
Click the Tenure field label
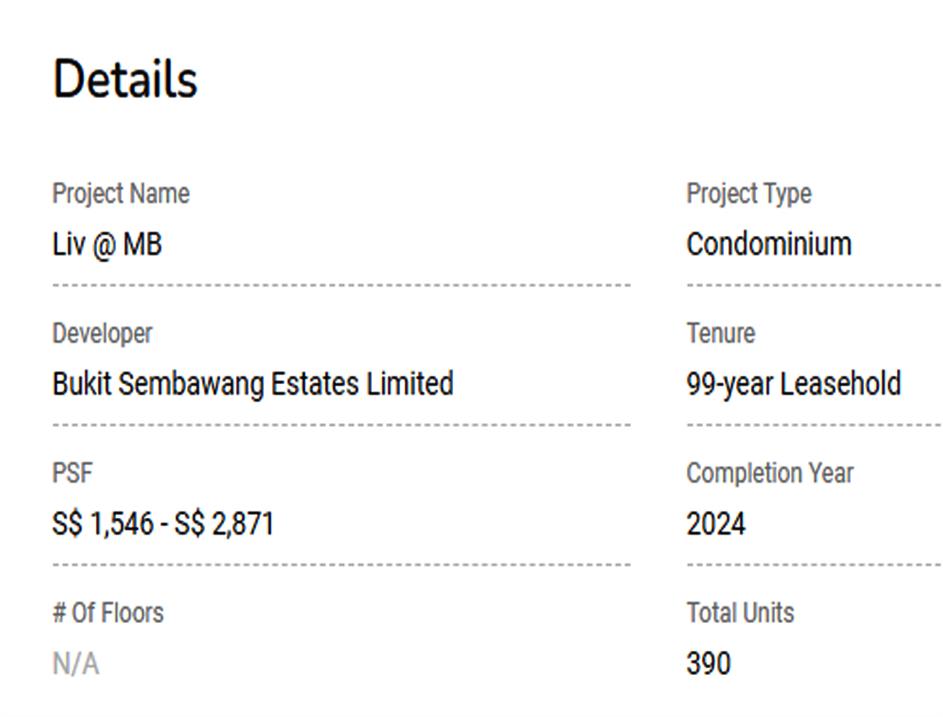coord(720,333)
